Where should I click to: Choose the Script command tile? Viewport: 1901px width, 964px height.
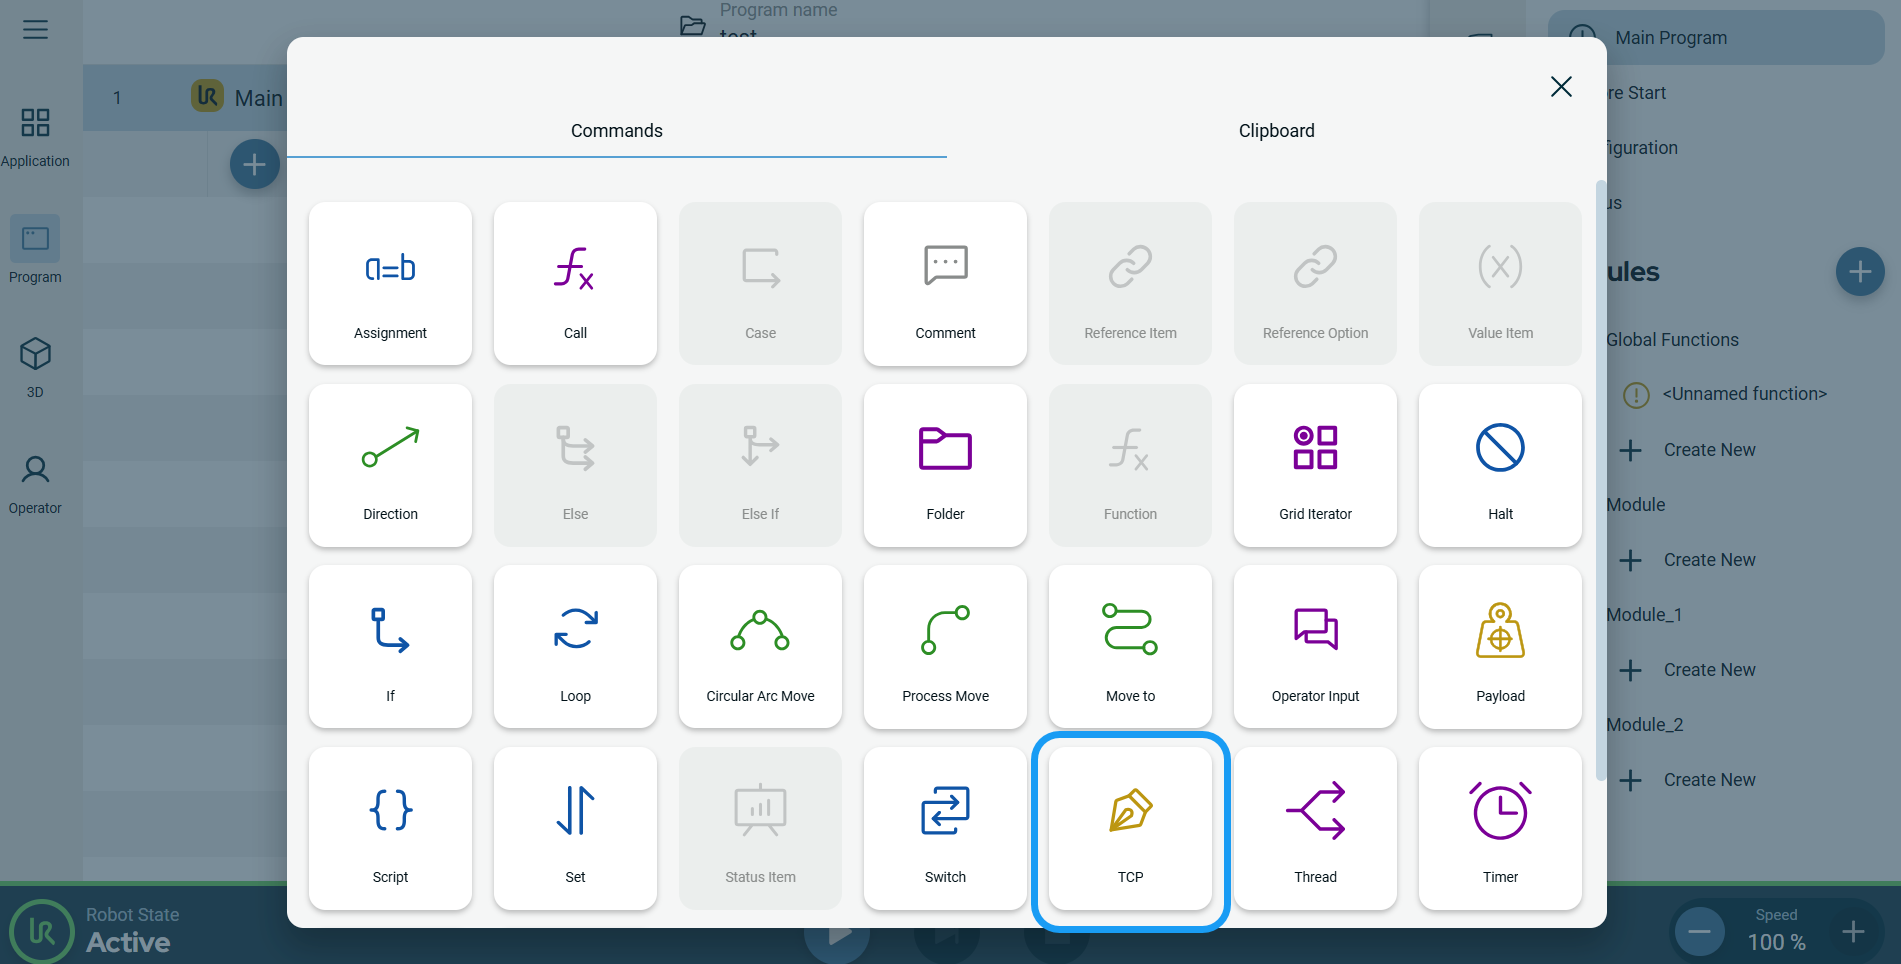(x=390, y=828)
